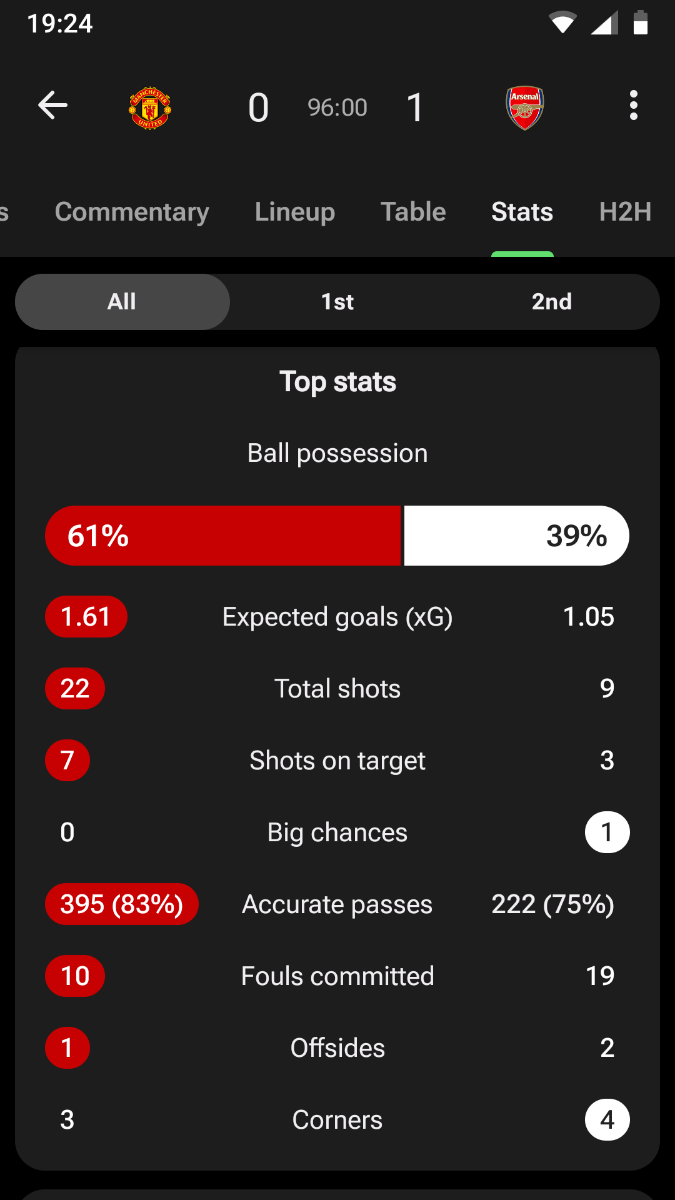The width and height of the screenshot is (675, 1200).
Task: Tap the Wi-Fi status icon
Action: coord(563,23)
